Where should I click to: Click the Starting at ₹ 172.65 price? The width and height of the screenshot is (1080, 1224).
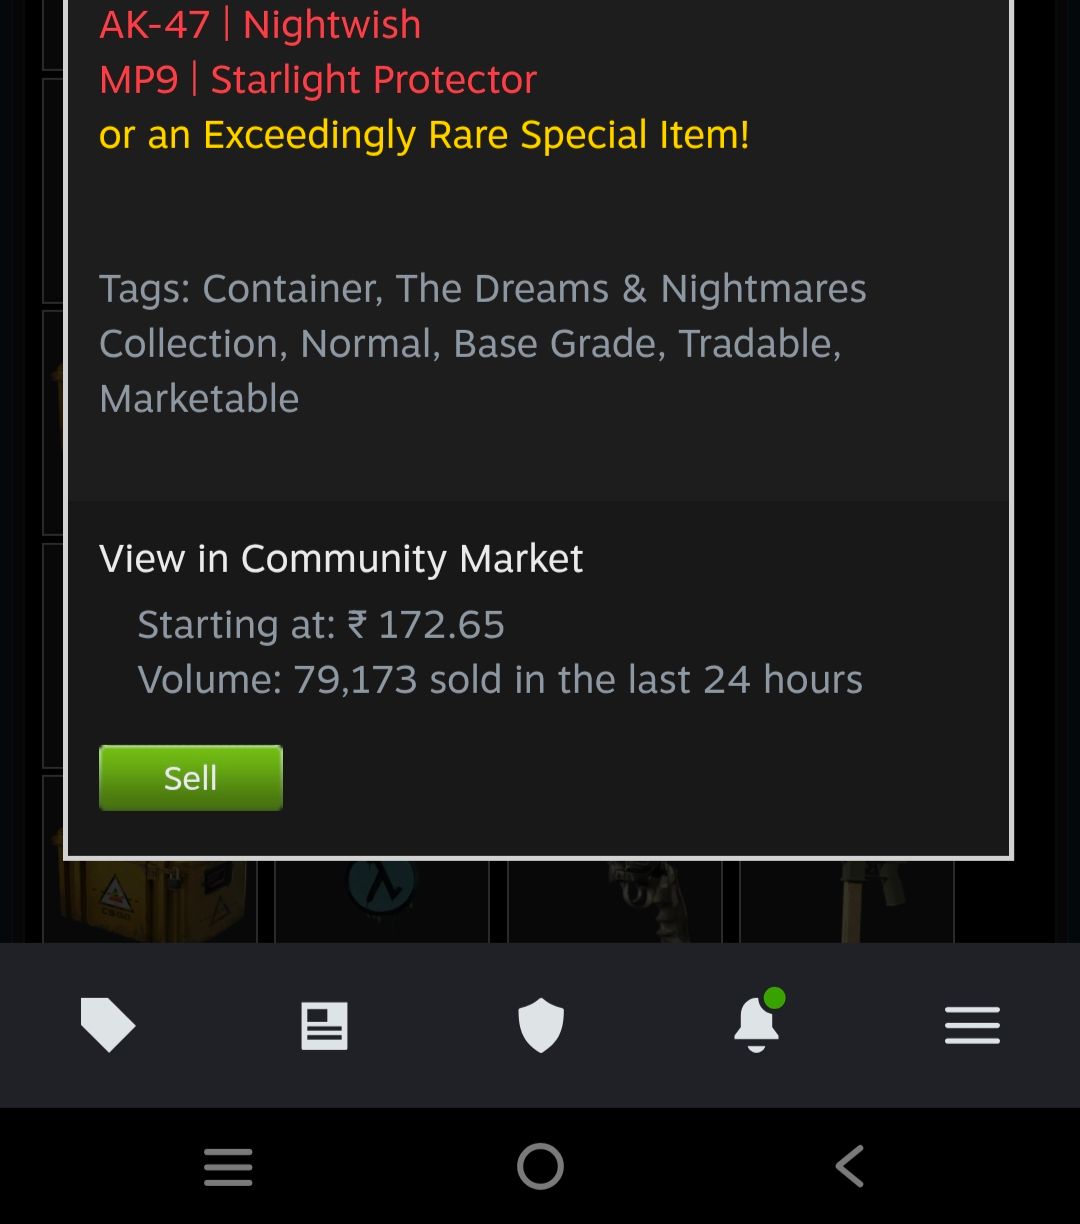tap(321, 624)
